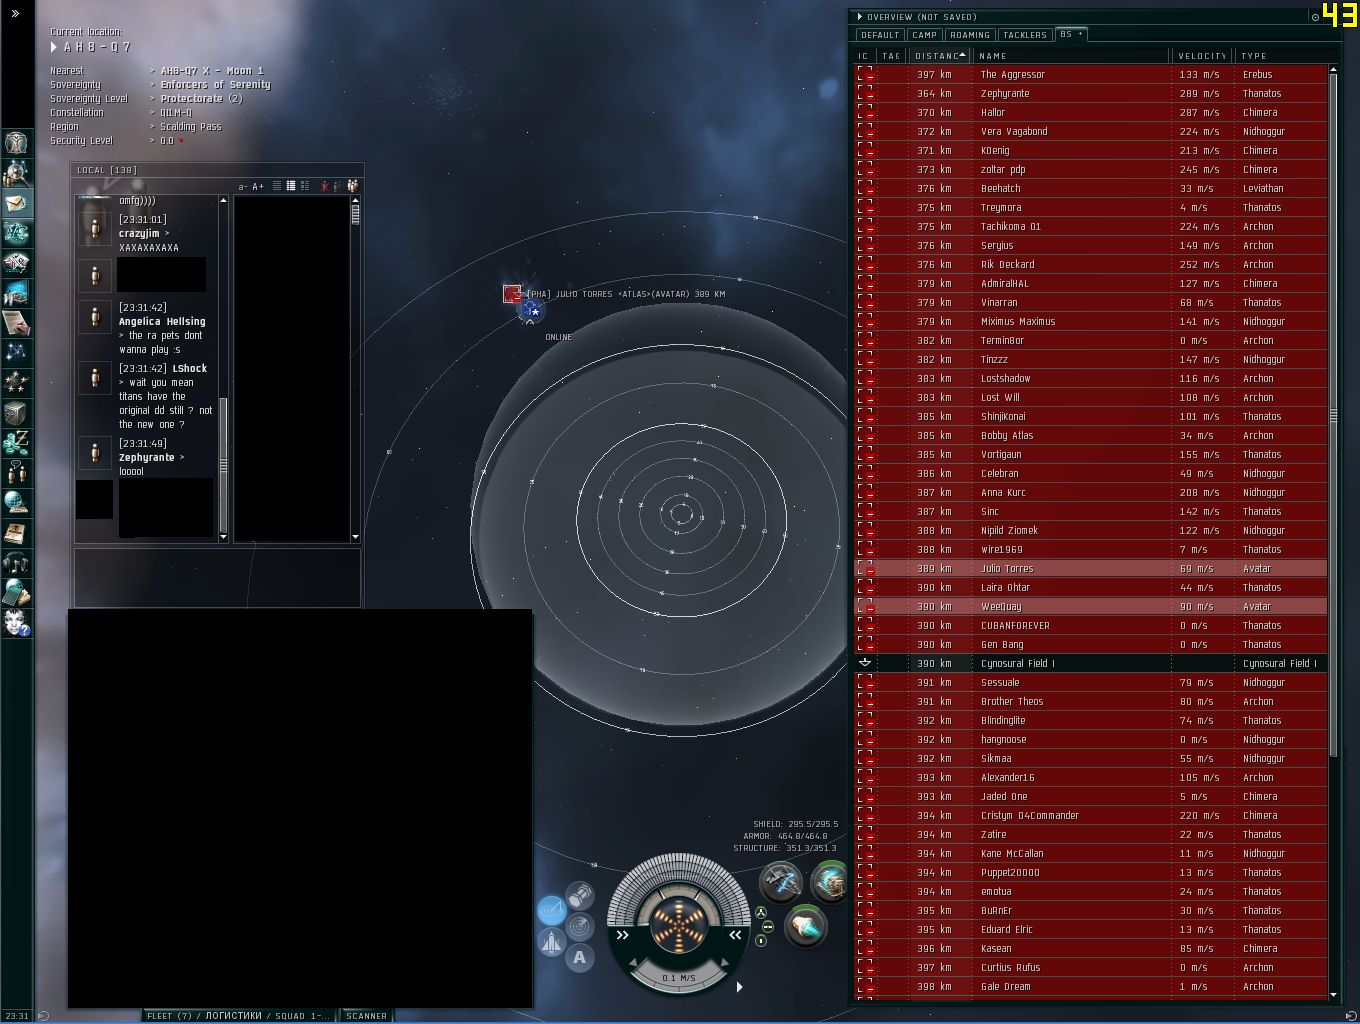Open the cargo hold HUD button

(x=580, y=894)
